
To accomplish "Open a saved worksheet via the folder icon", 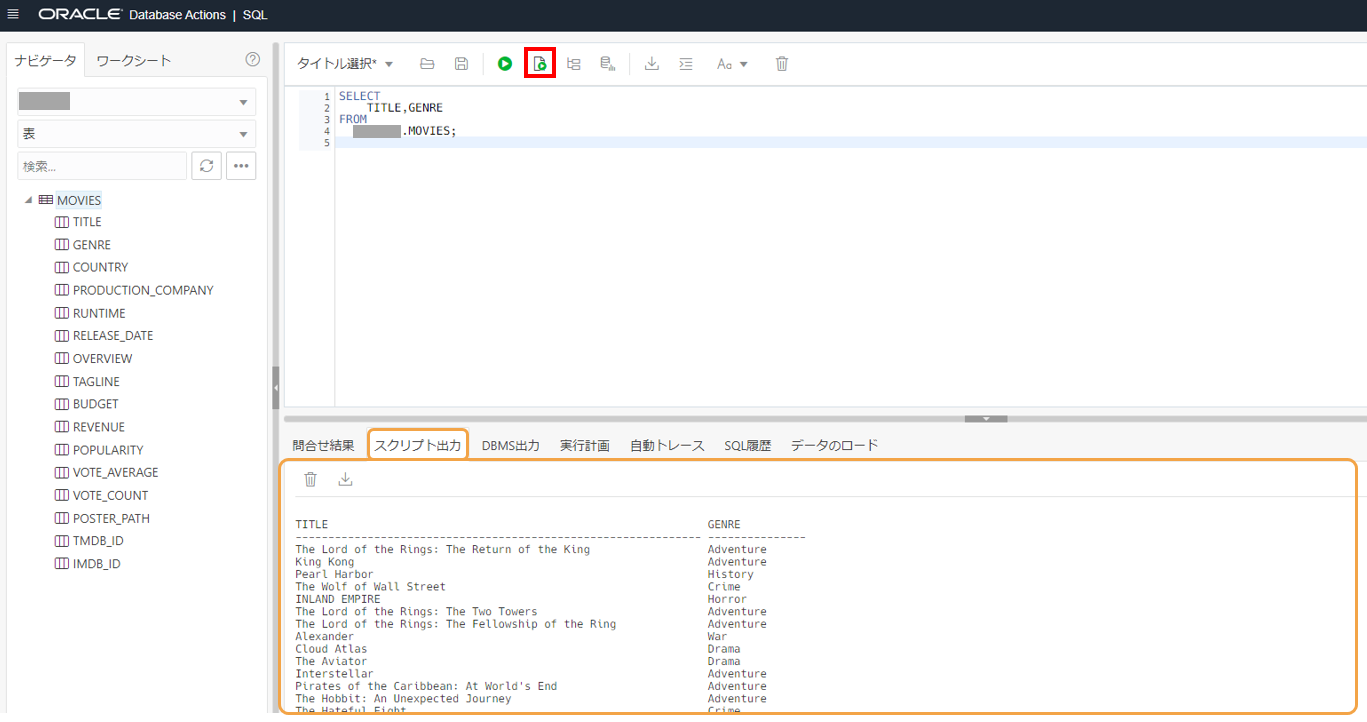I will [x=426, y=63].
